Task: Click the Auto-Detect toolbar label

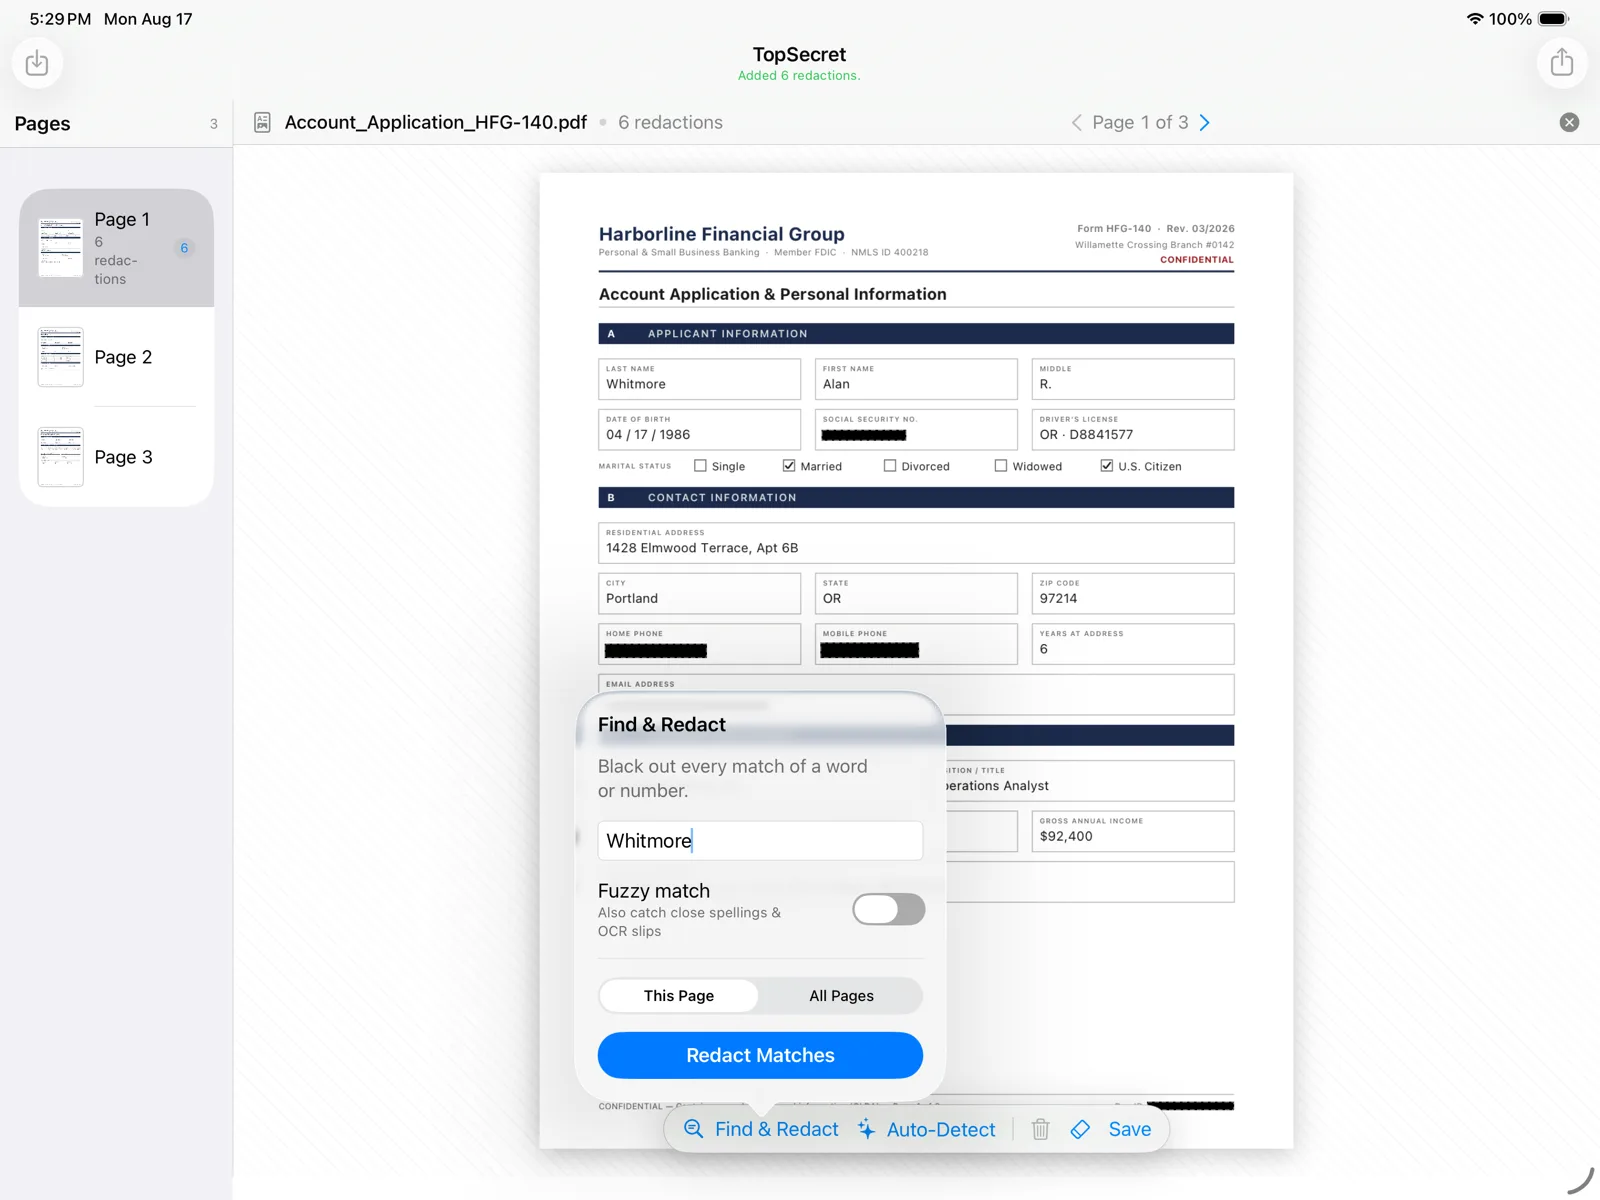Action: click(x=941, y=1129)
